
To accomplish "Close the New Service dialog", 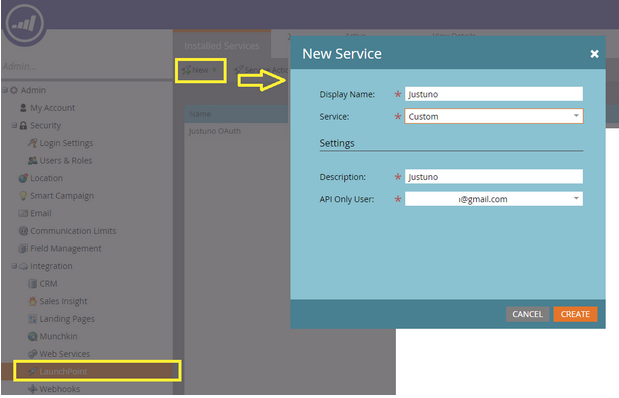I will coord(594,54).
